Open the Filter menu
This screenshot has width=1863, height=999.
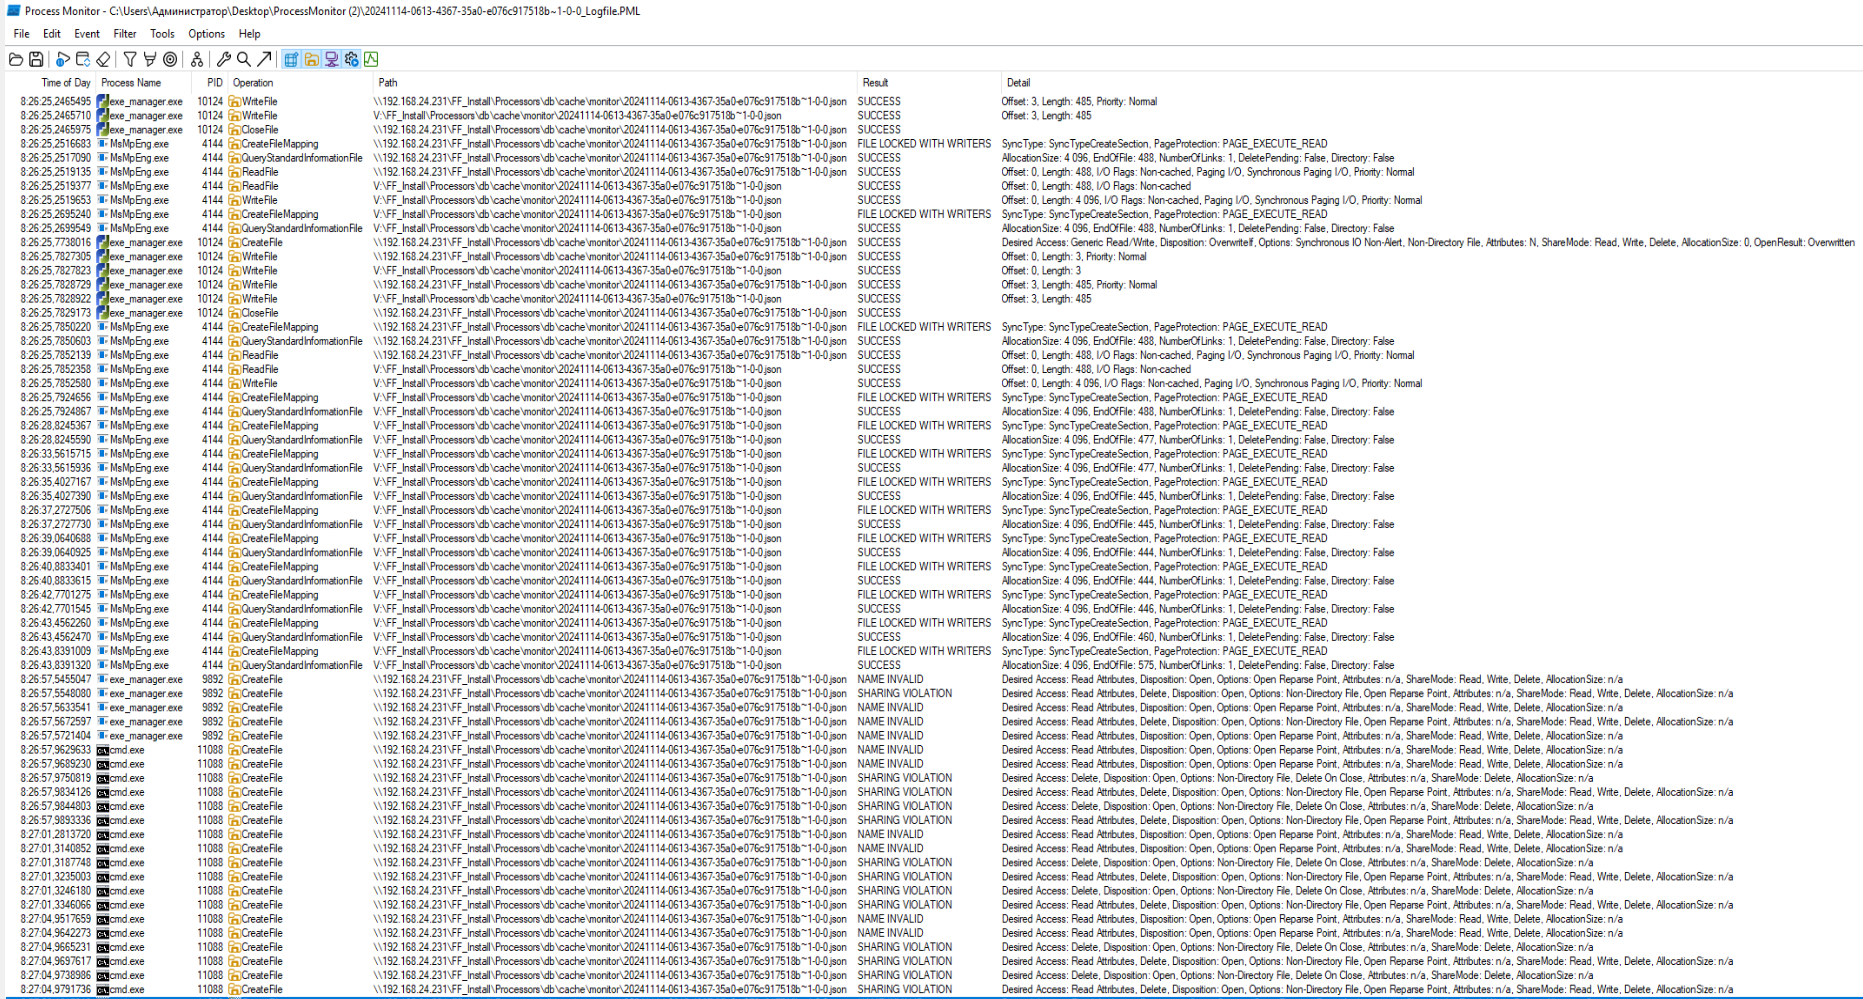click(x=125, y=34)
